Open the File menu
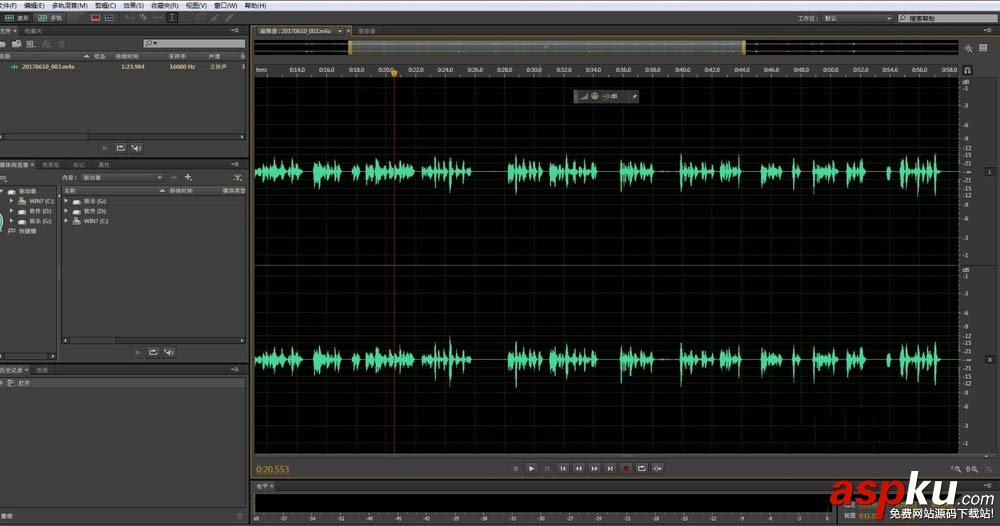 (8, 5)
